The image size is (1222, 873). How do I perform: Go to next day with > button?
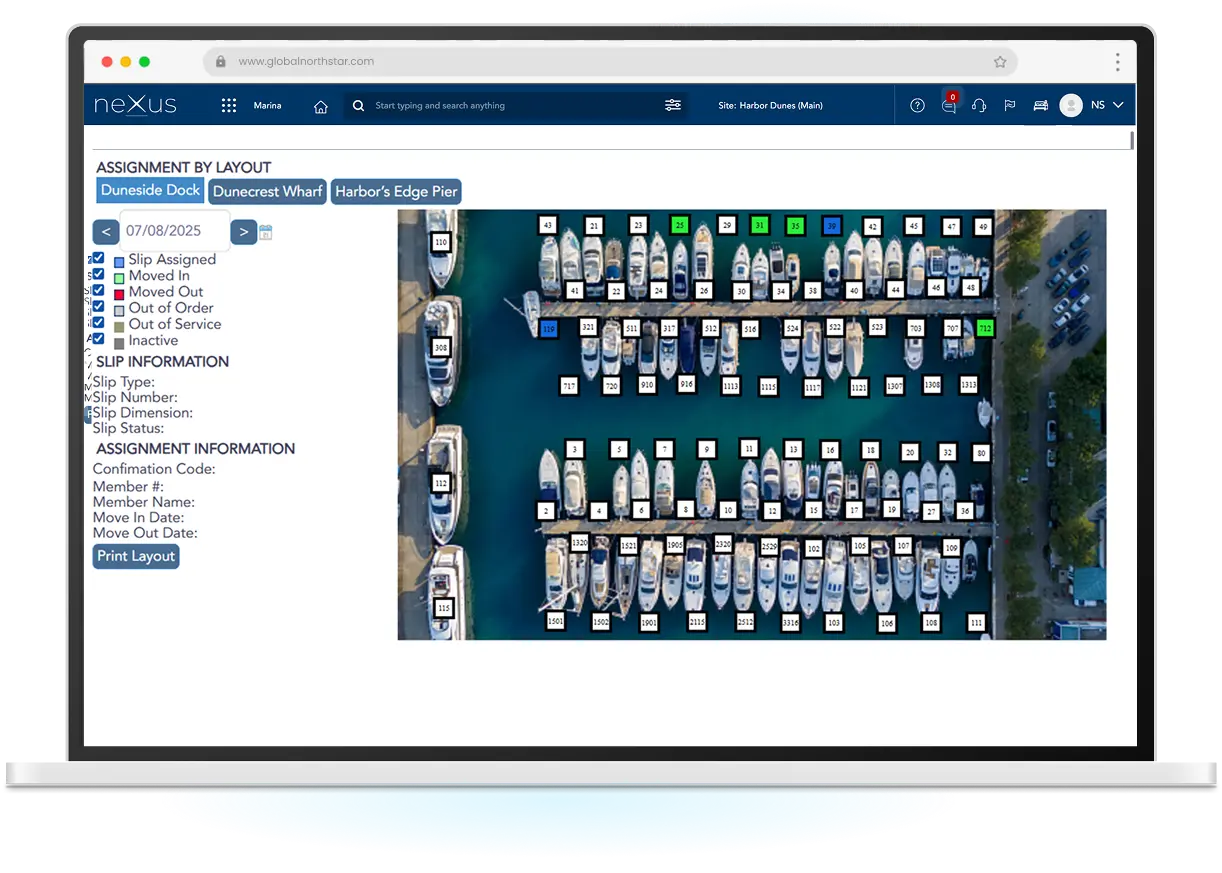pyautogui.click(x=243, y=232)
